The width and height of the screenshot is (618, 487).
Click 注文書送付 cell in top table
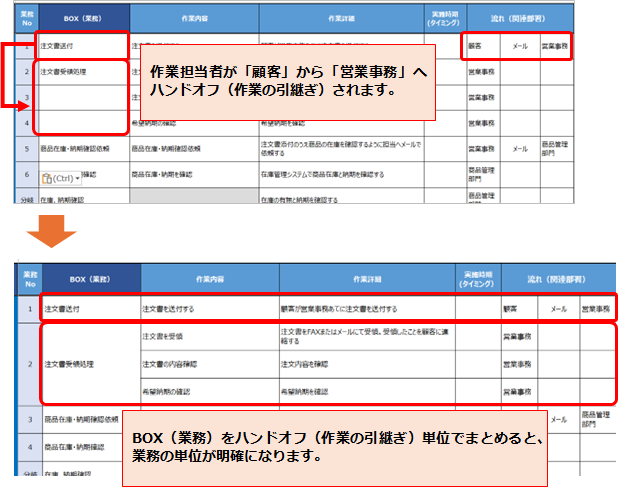[84, 46]
